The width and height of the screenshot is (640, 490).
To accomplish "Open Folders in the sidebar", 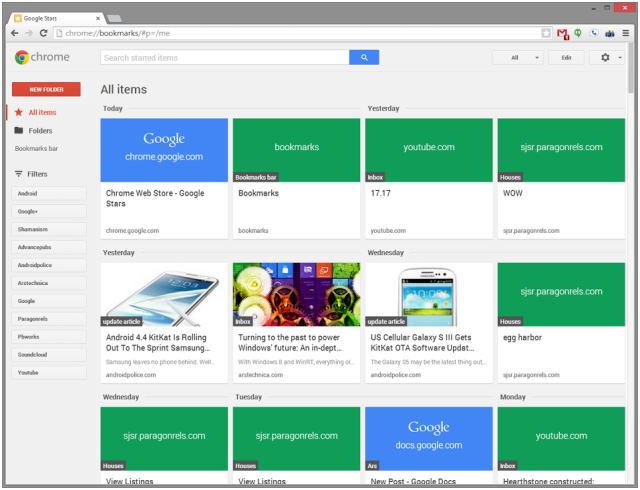I will (x=40, y=131).
